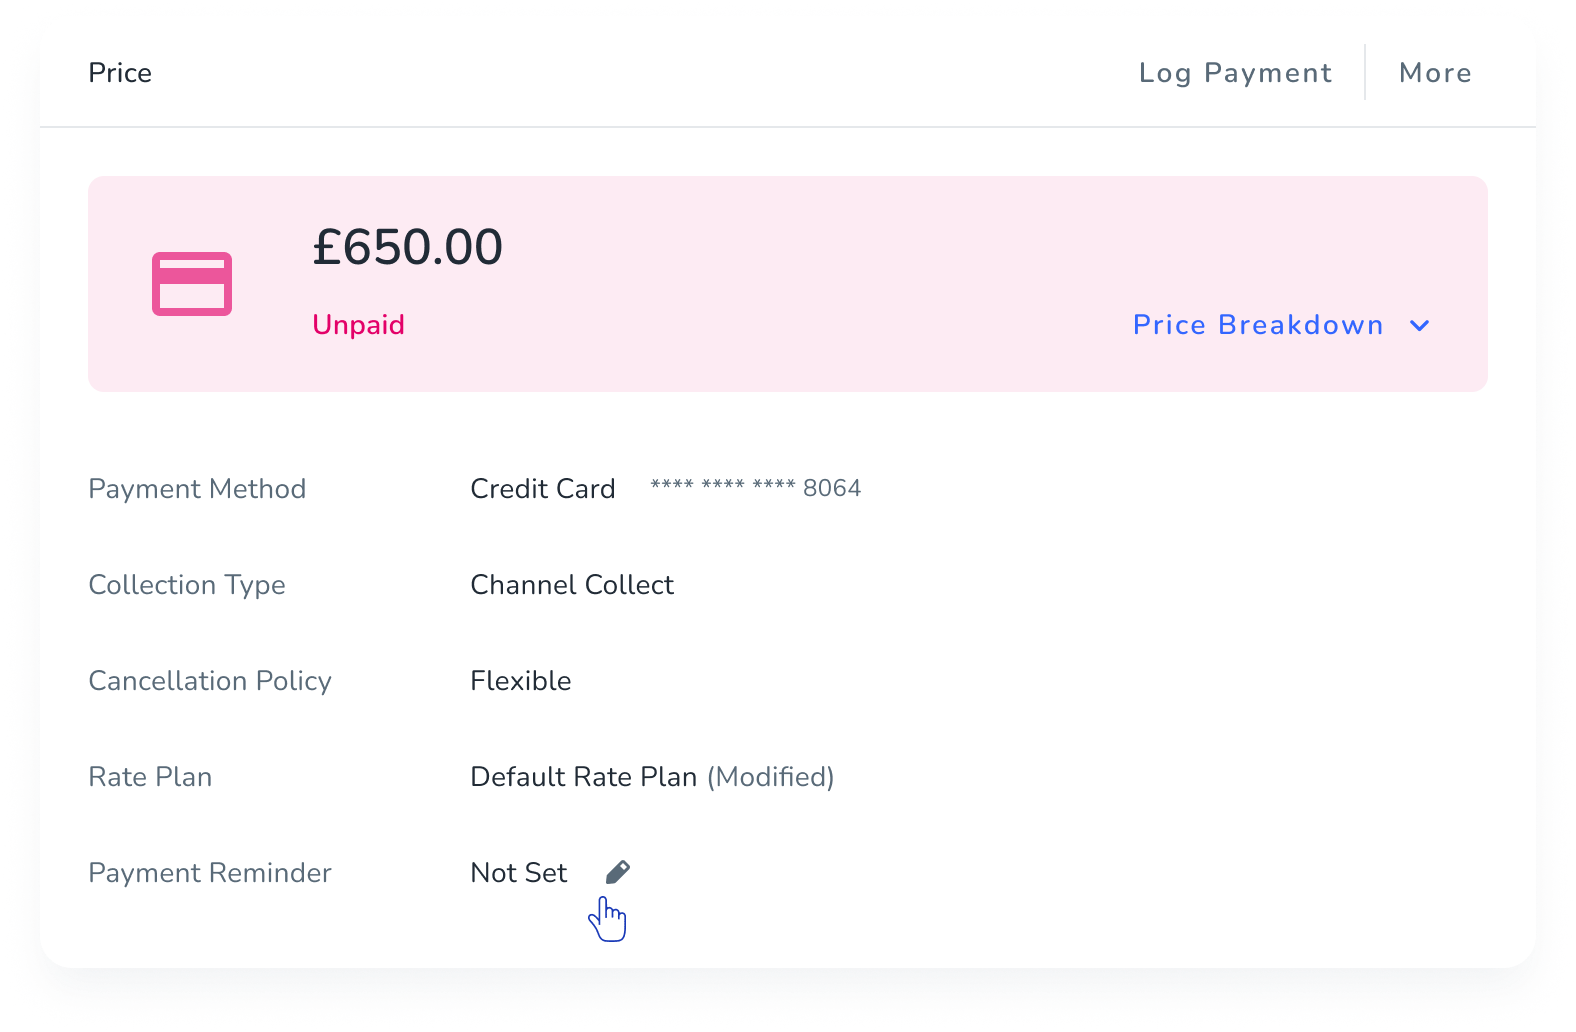Click the Unpaid status label
The height and width of the screenshot is (1032, 1576).
[x=358, y=325]
